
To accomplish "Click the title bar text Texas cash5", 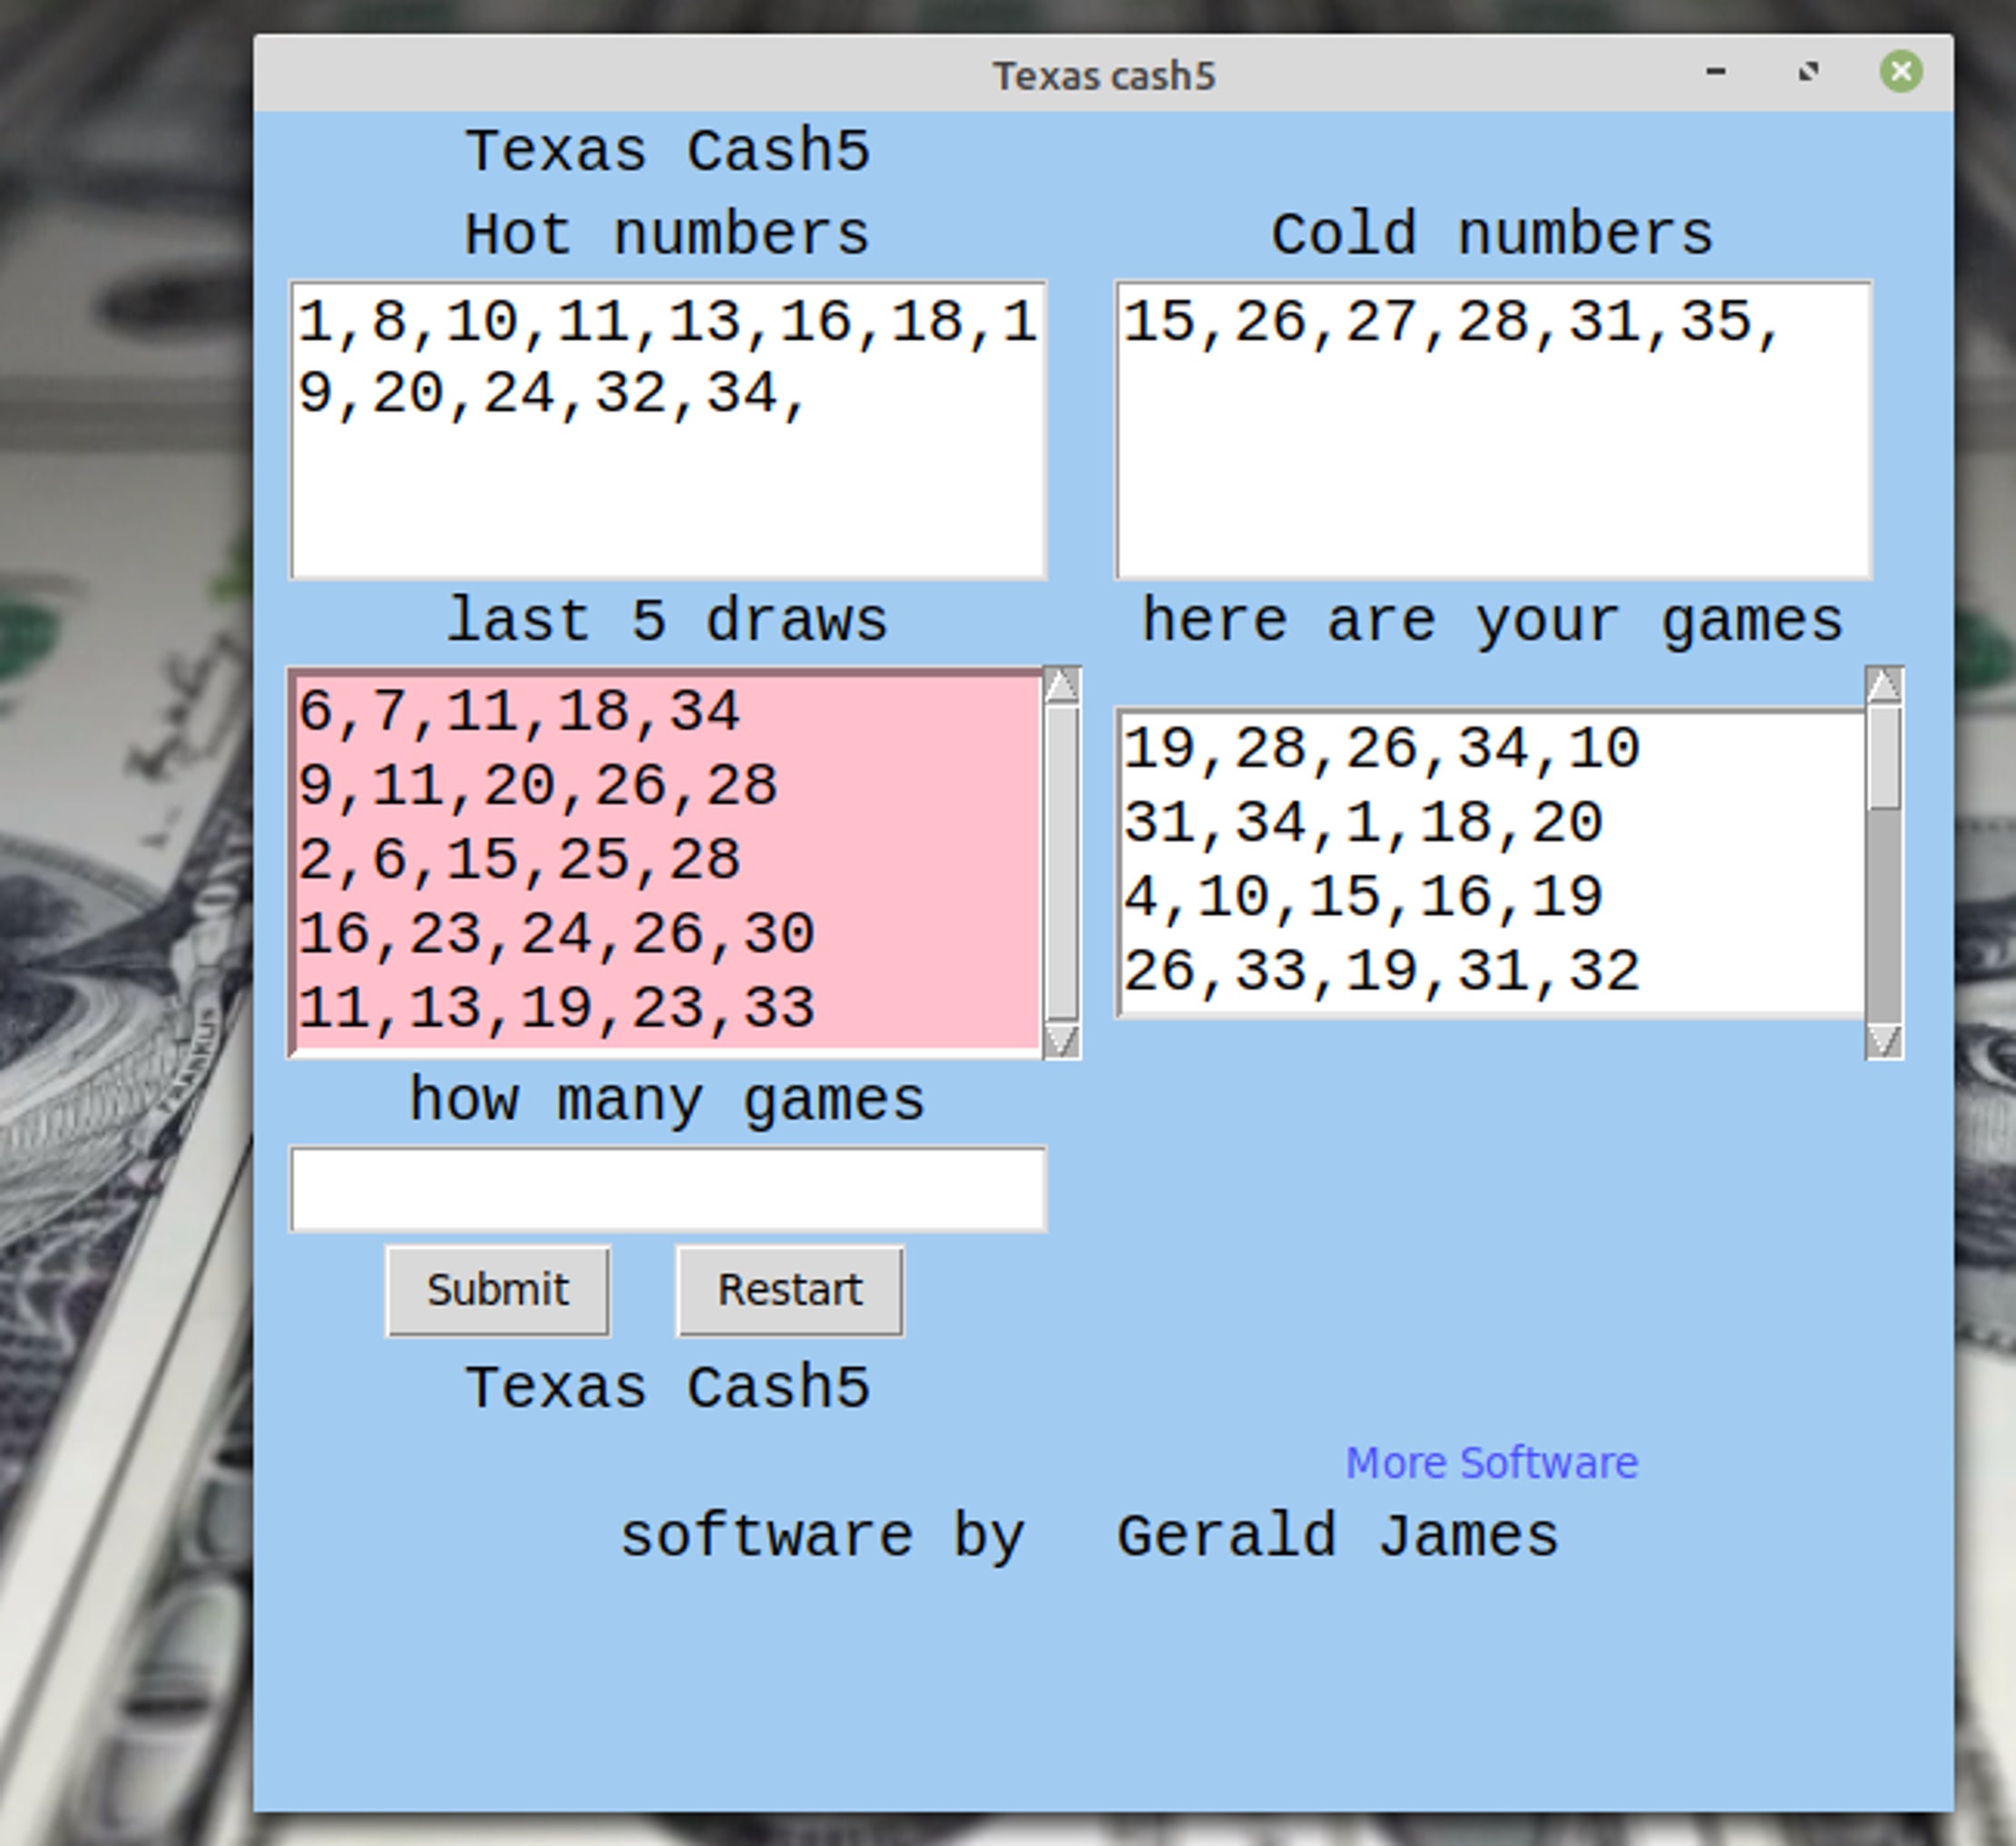I will coord(1104,73).
